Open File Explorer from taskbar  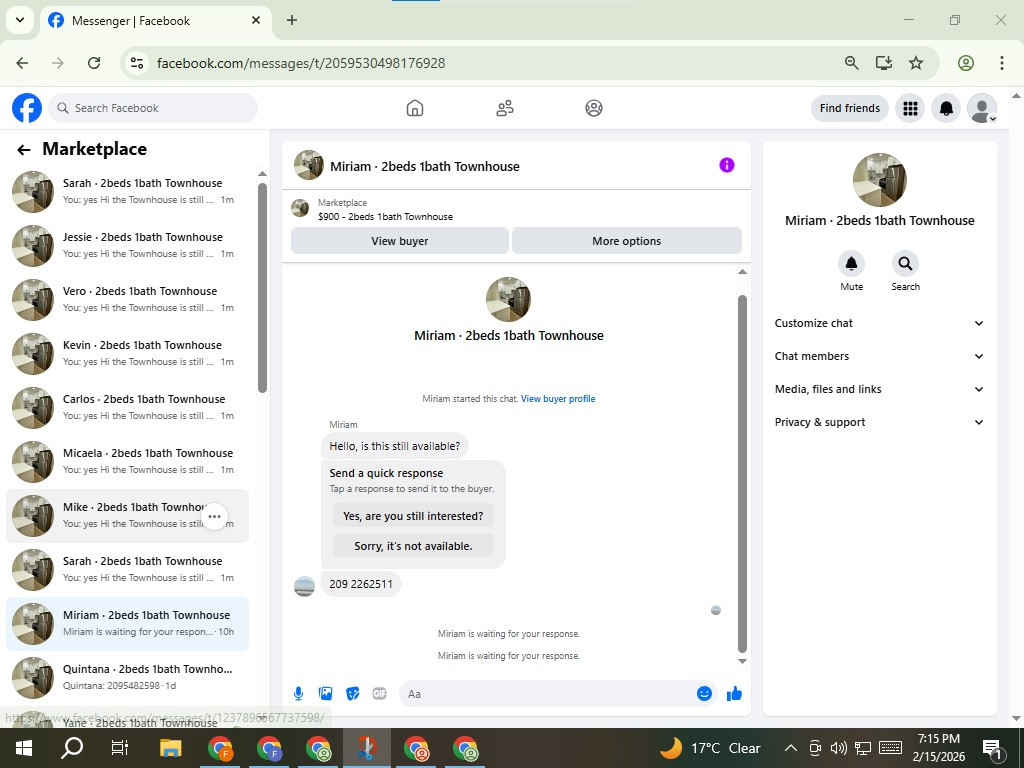170,748
